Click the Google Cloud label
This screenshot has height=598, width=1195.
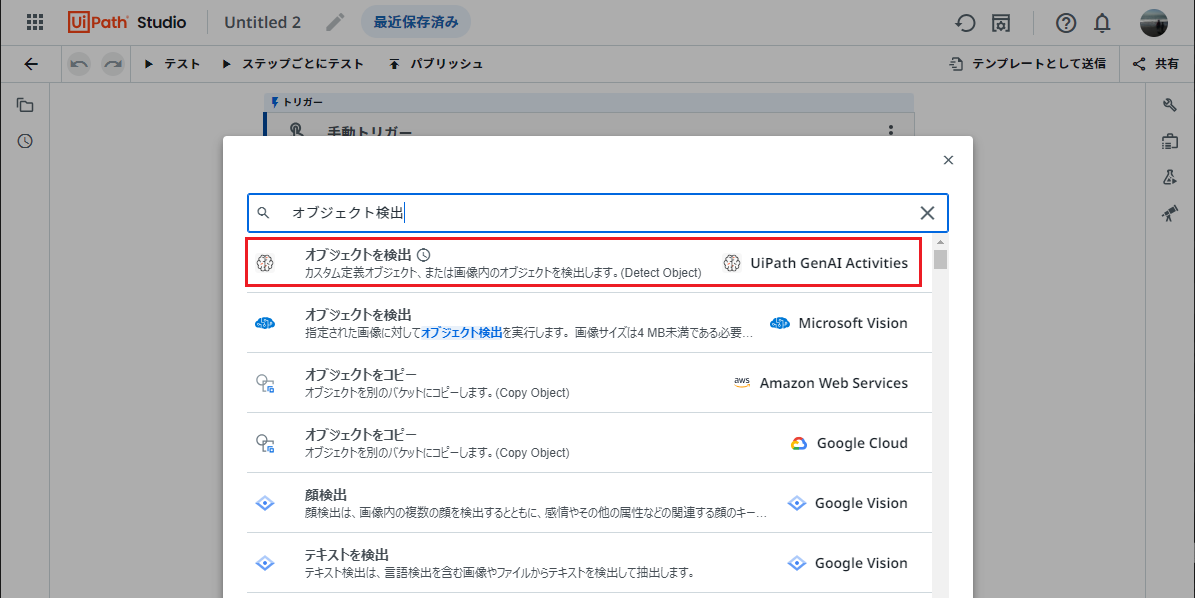coord(862,443)
